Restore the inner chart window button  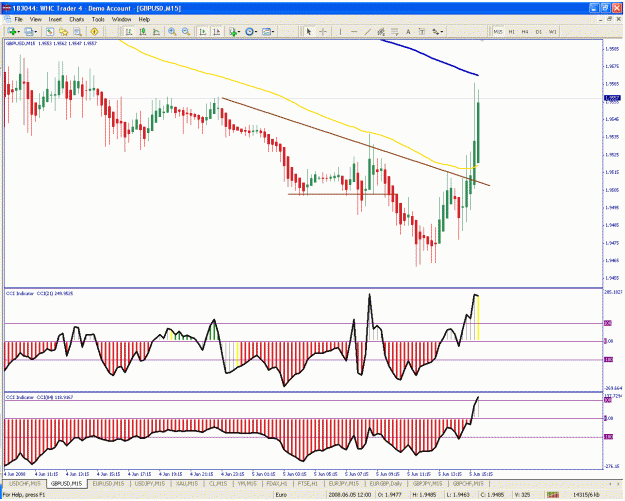point(610,19)
